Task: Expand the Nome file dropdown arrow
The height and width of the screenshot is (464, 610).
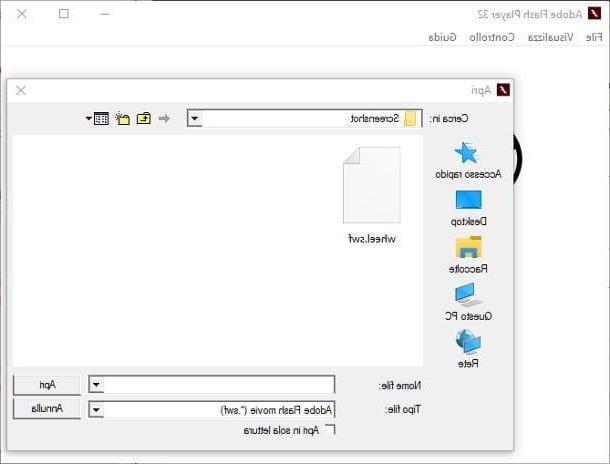Action: pos(96,385)
